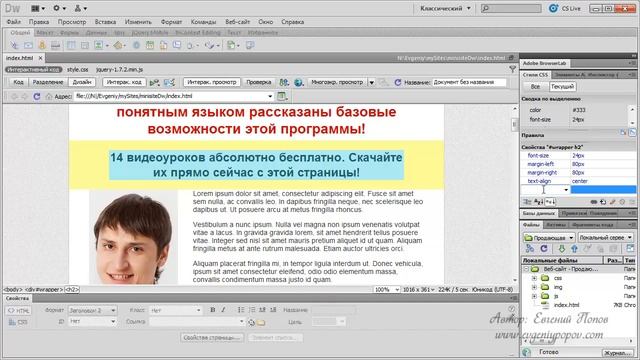
Task: Toggle Интерак. просмотр live view
Action: pos(212,82)
